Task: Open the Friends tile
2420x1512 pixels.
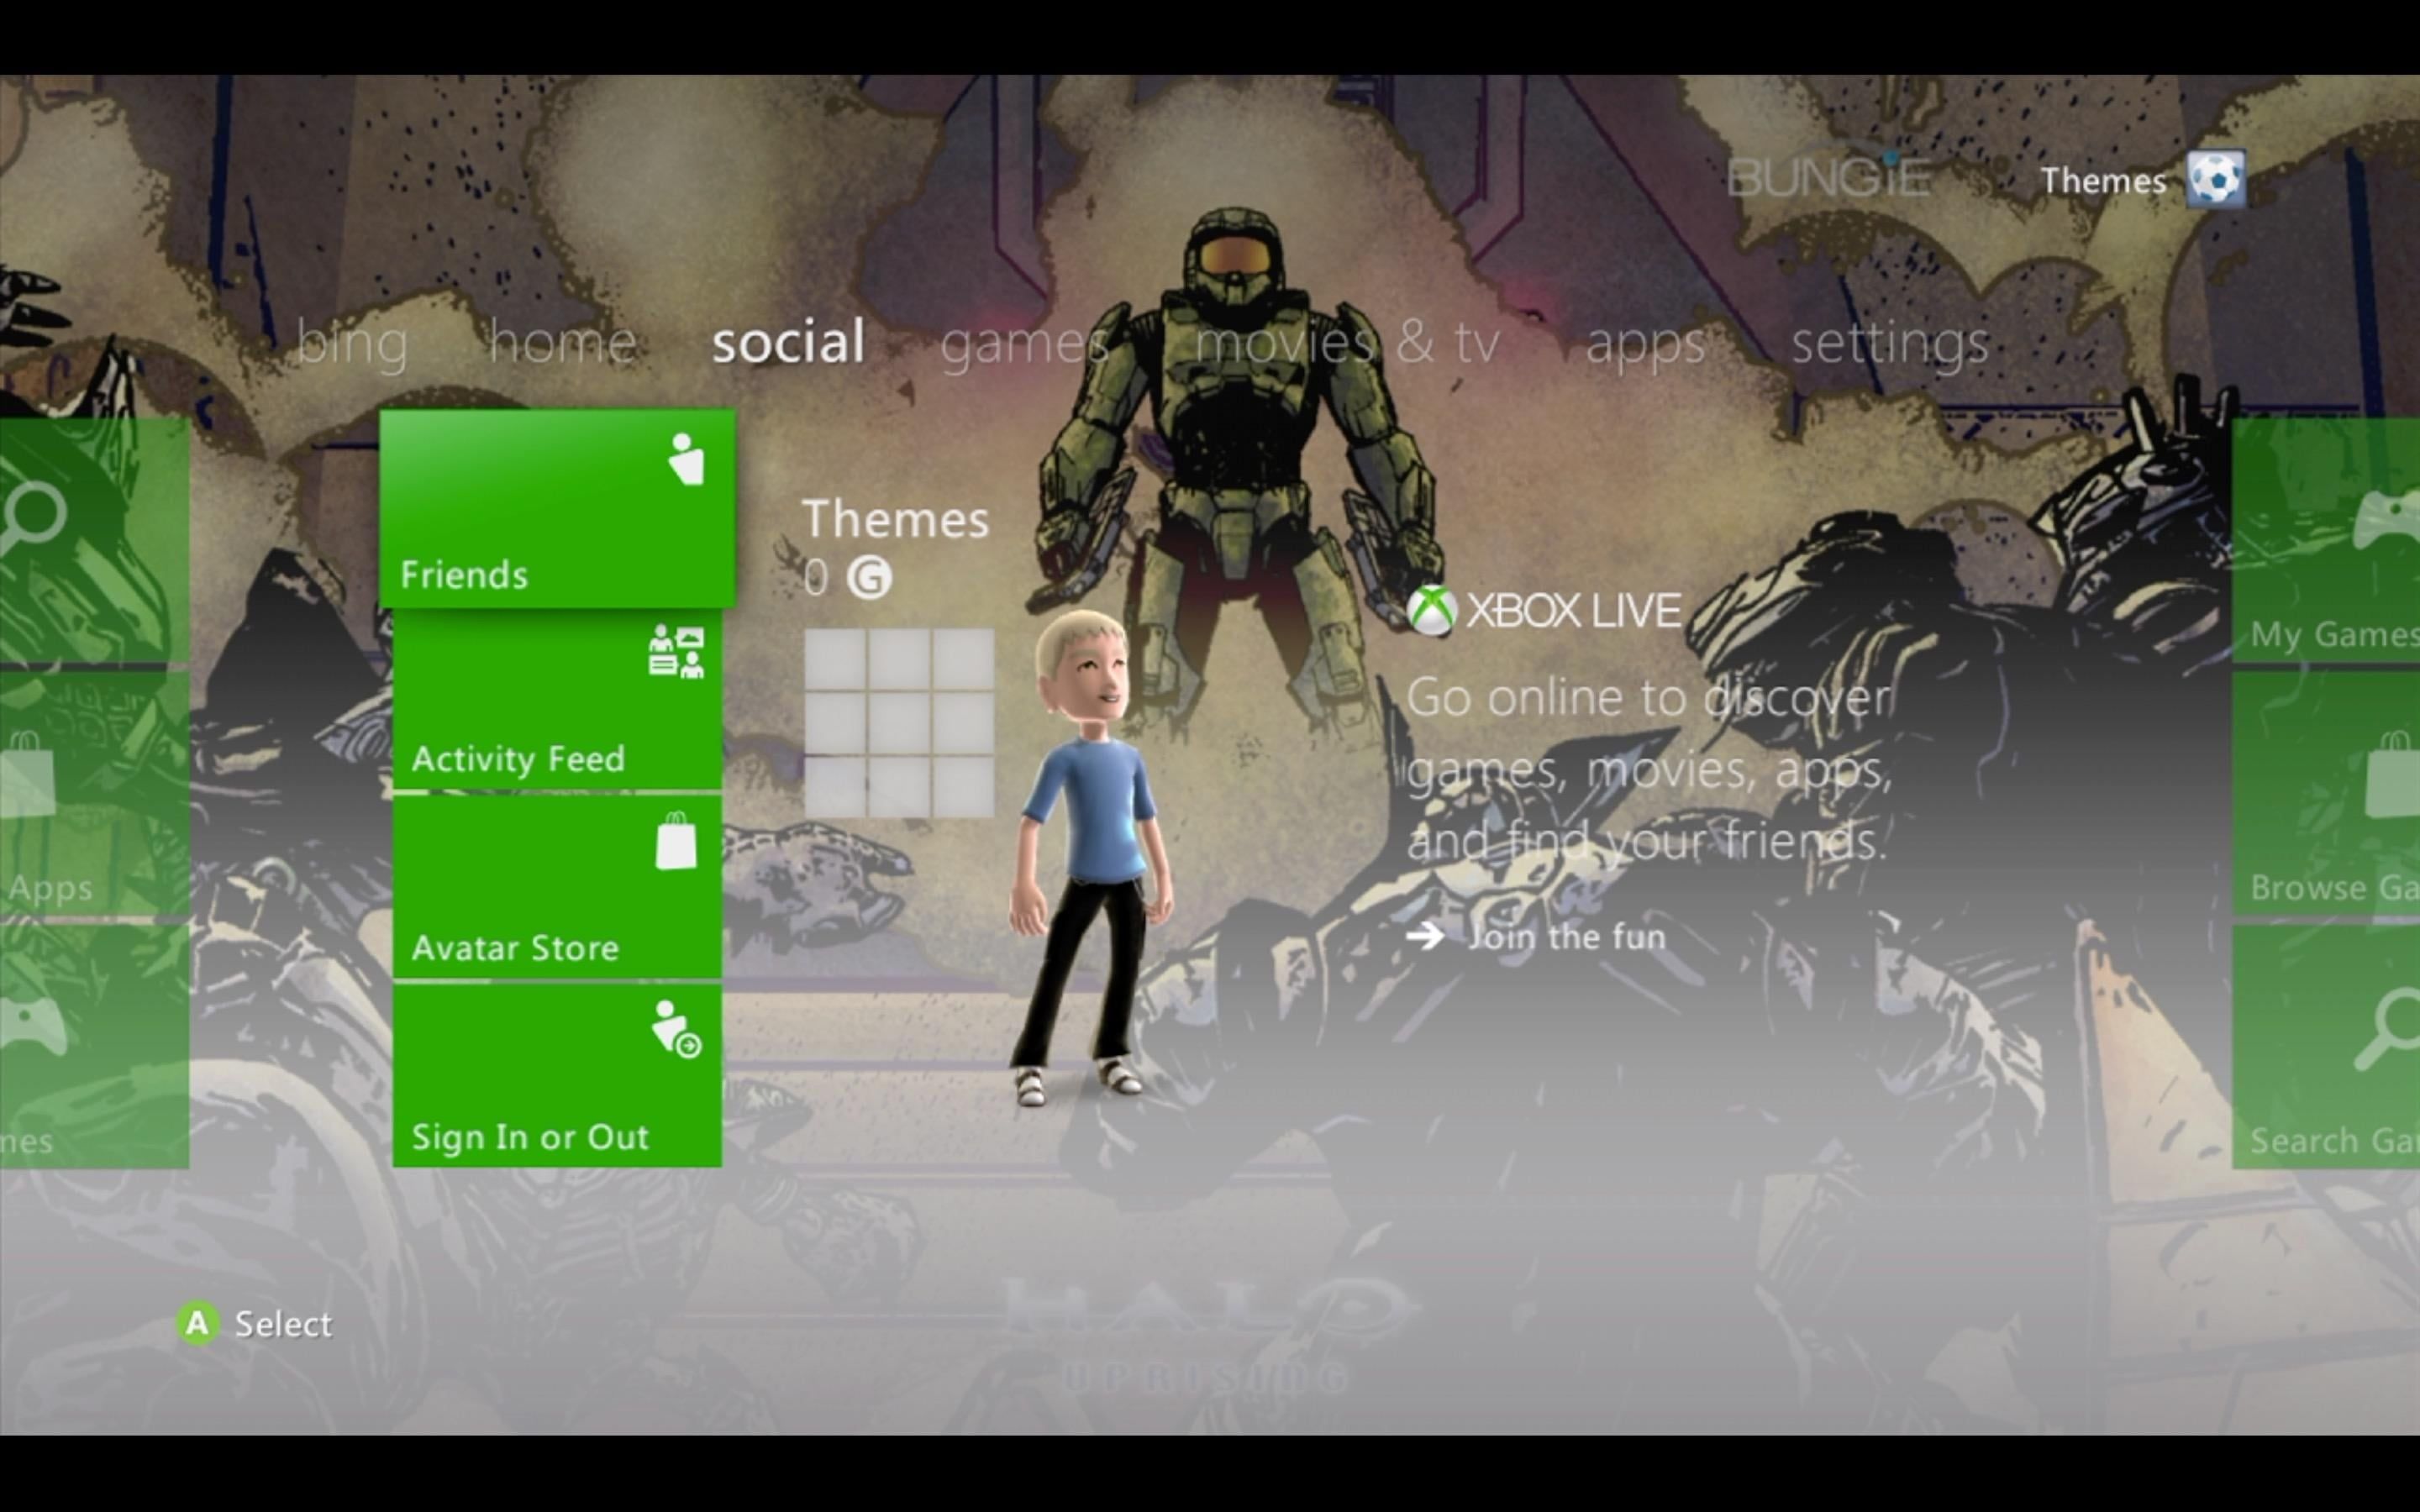Action: tap(557, 508)
